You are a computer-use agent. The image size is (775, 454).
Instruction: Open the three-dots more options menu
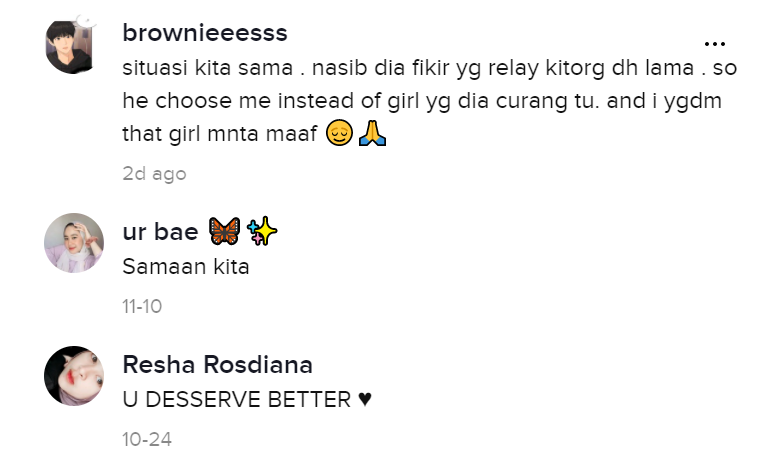[x=714, y=44]
